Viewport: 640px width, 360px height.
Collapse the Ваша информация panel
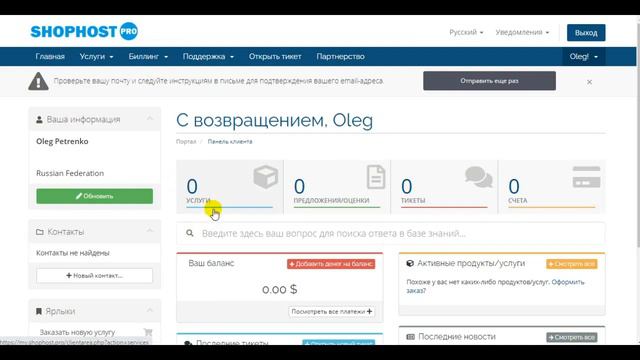150,119
